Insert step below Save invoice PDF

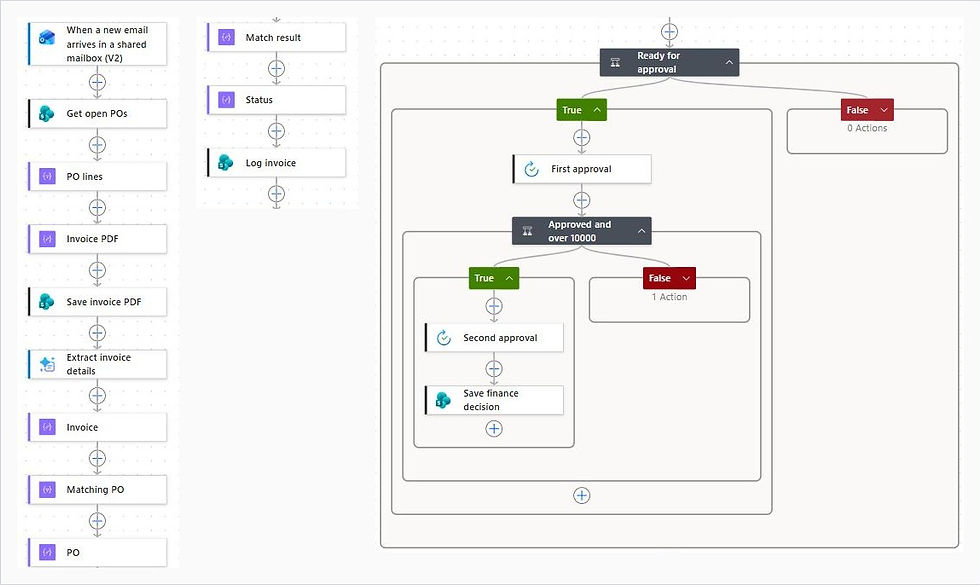coord(97,332)
